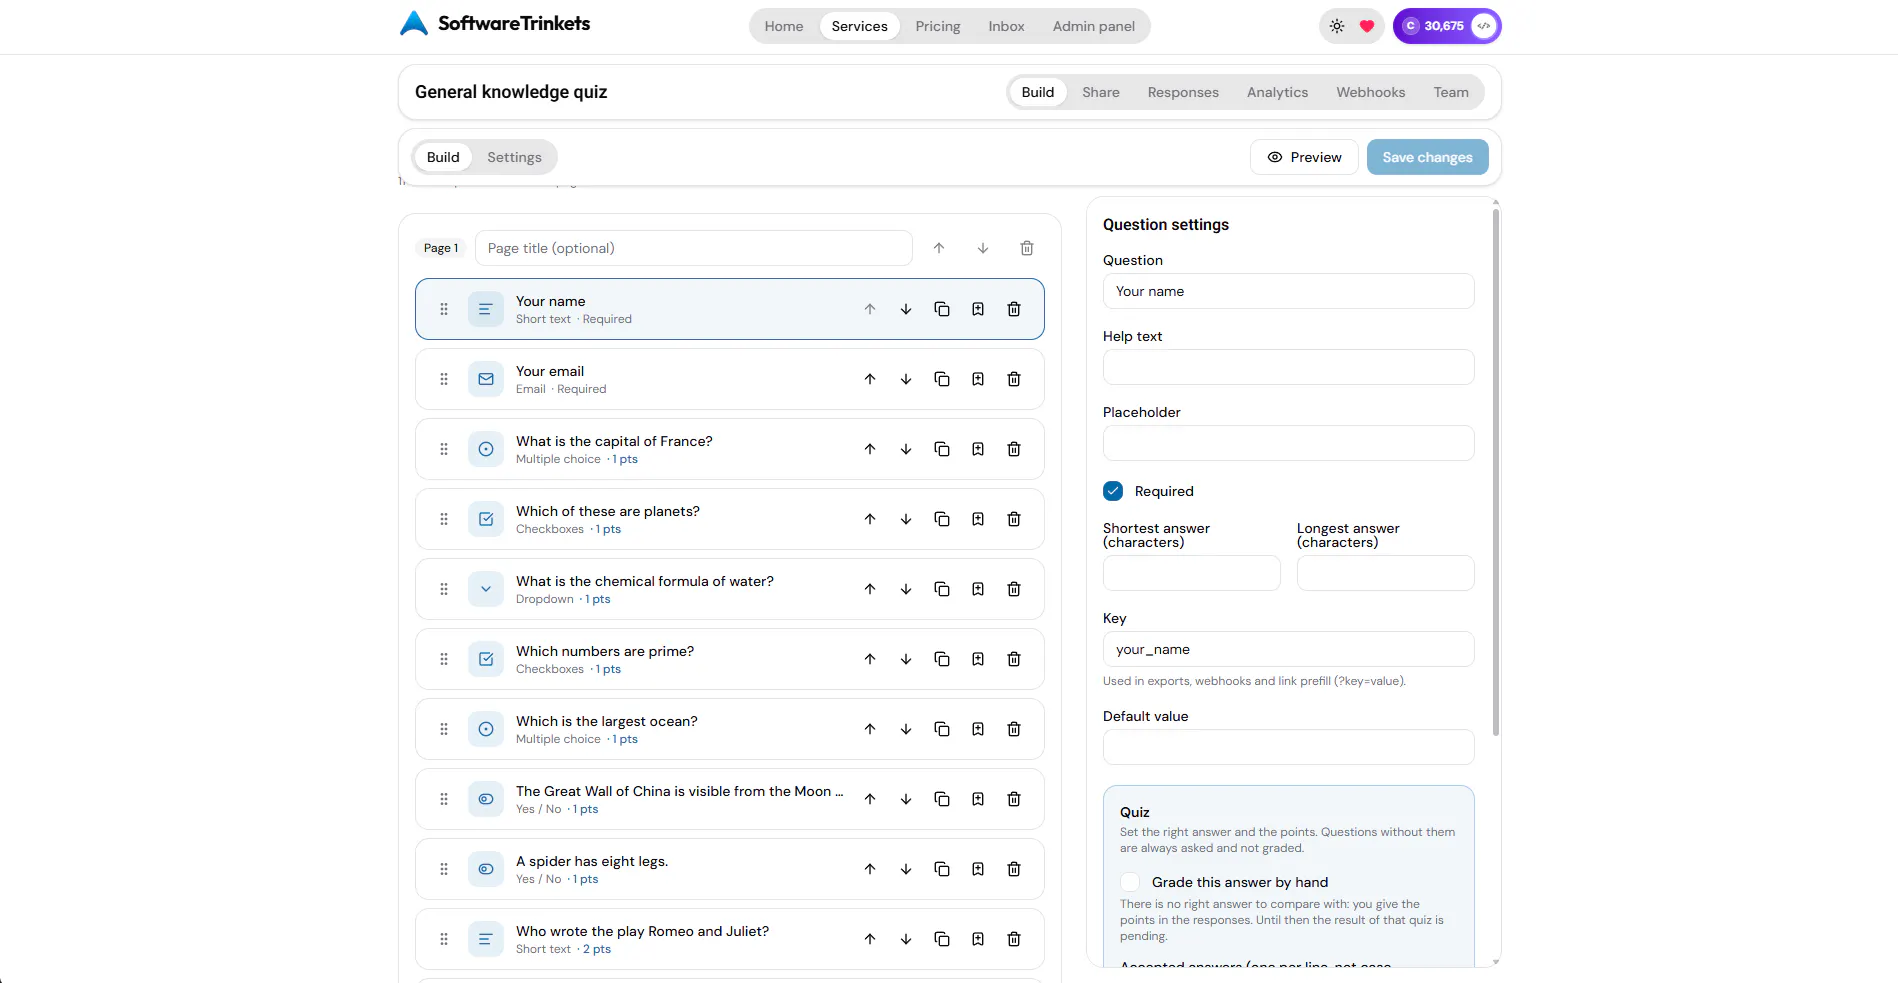Click the SoftwareTrinkets logo
Viewport: 1898px width, 983px height.
click(x=495, y=23)
